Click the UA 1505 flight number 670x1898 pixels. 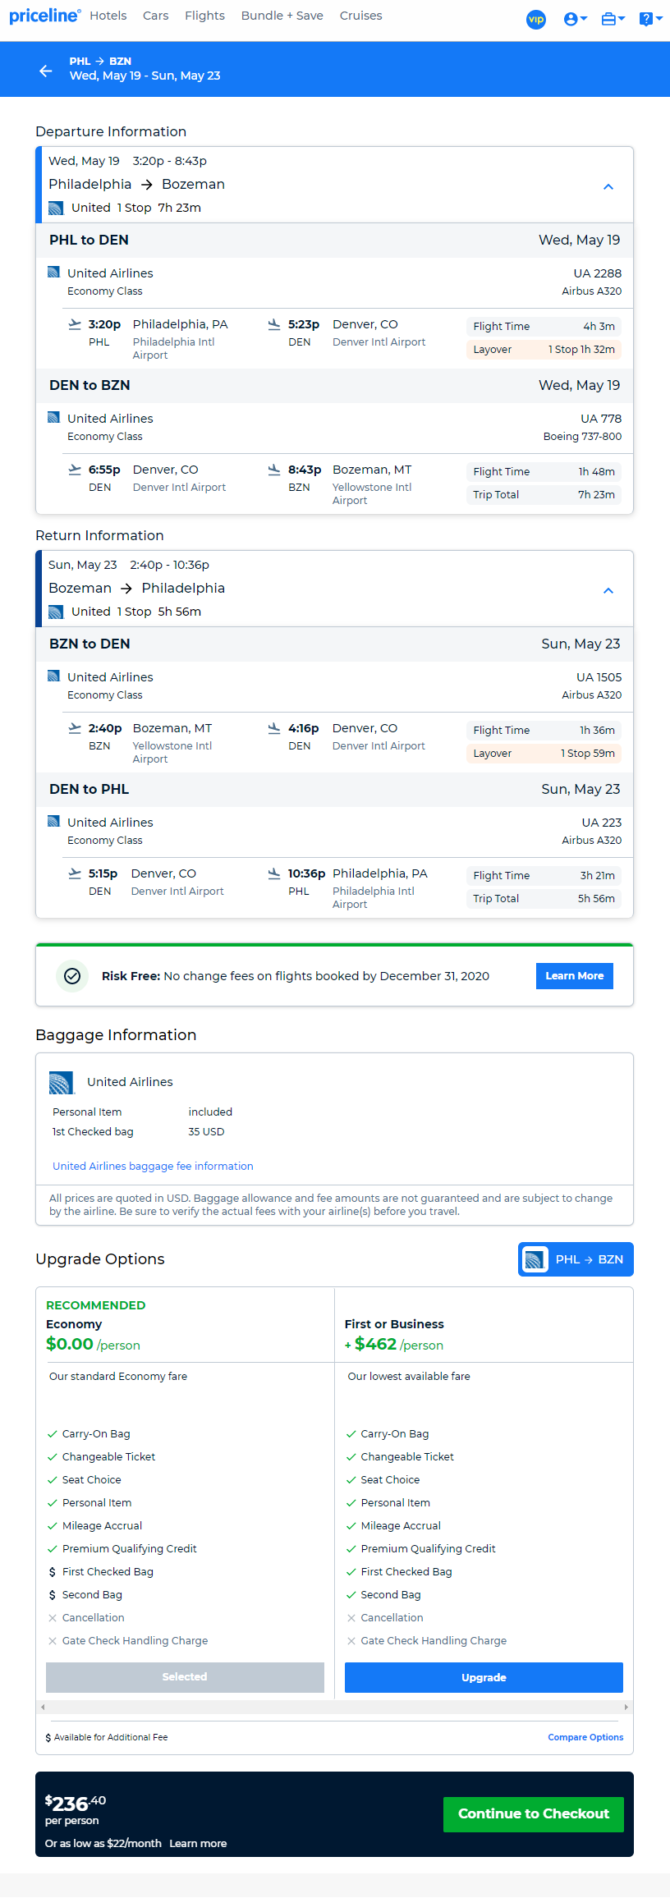pyautogui.click(x=599, y=677)
